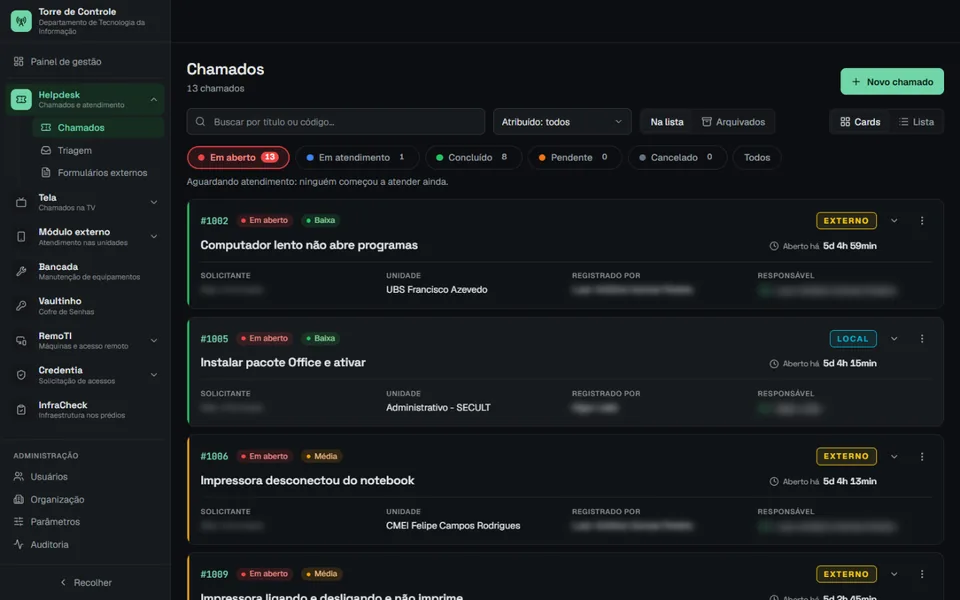Click the LOCAL badge on ticket #1005
The image size is (960, 600).
click(853, 339)
